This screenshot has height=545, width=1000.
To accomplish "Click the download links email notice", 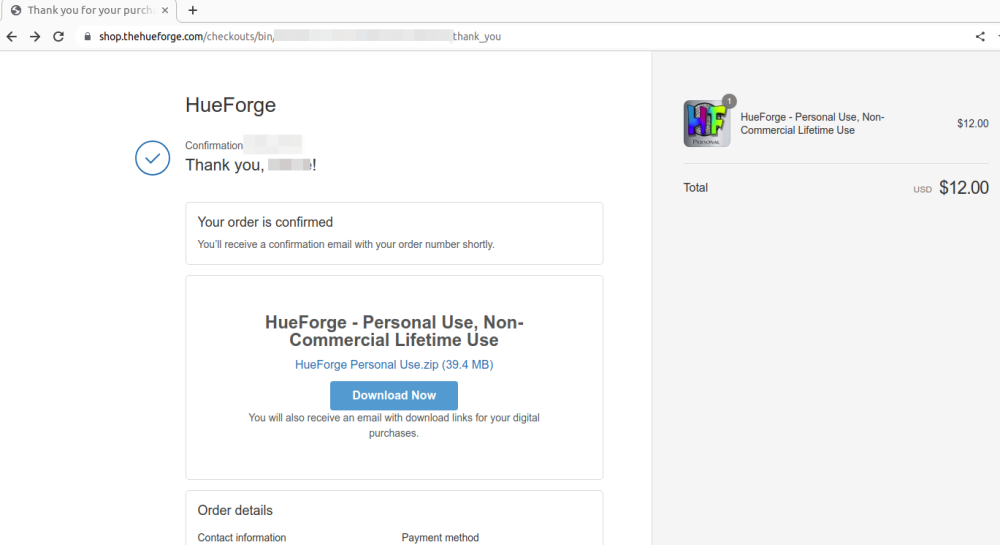I will 393,425.
